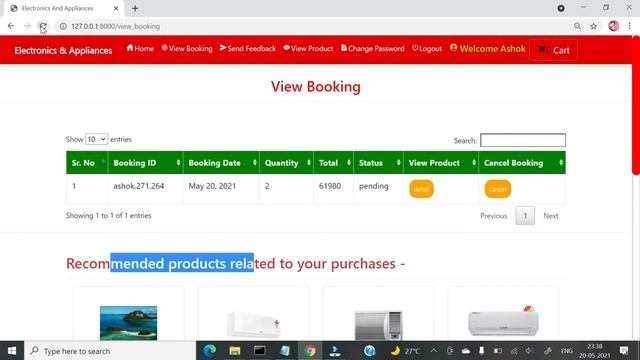Sort table by Cancel Booking column

[522, 163]
